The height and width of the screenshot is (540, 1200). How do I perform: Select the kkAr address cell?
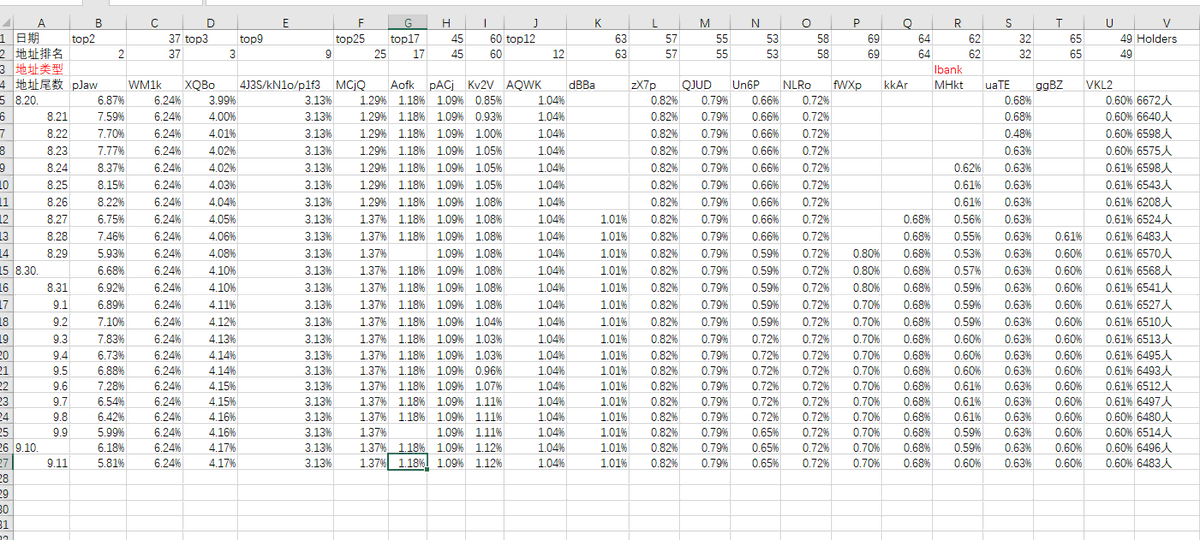pos(907,85)
